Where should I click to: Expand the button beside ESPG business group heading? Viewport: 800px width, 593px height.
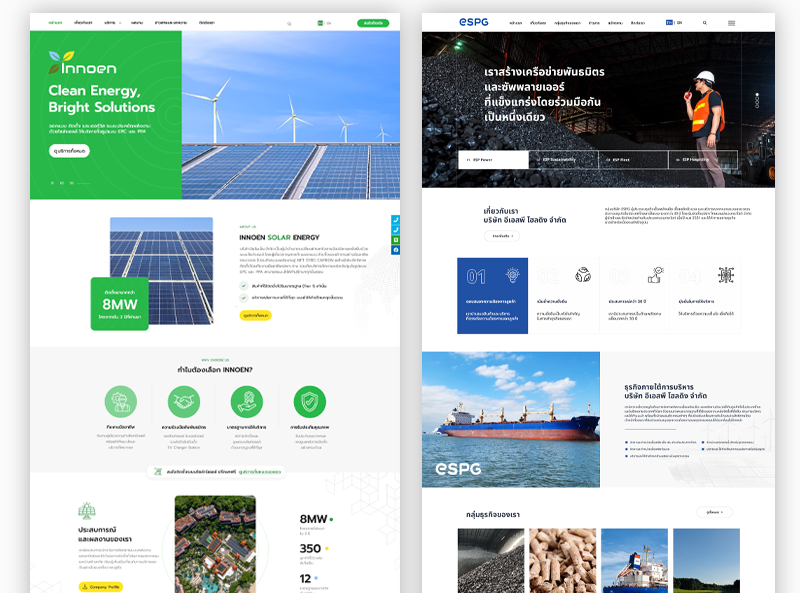tap(714, 512)
